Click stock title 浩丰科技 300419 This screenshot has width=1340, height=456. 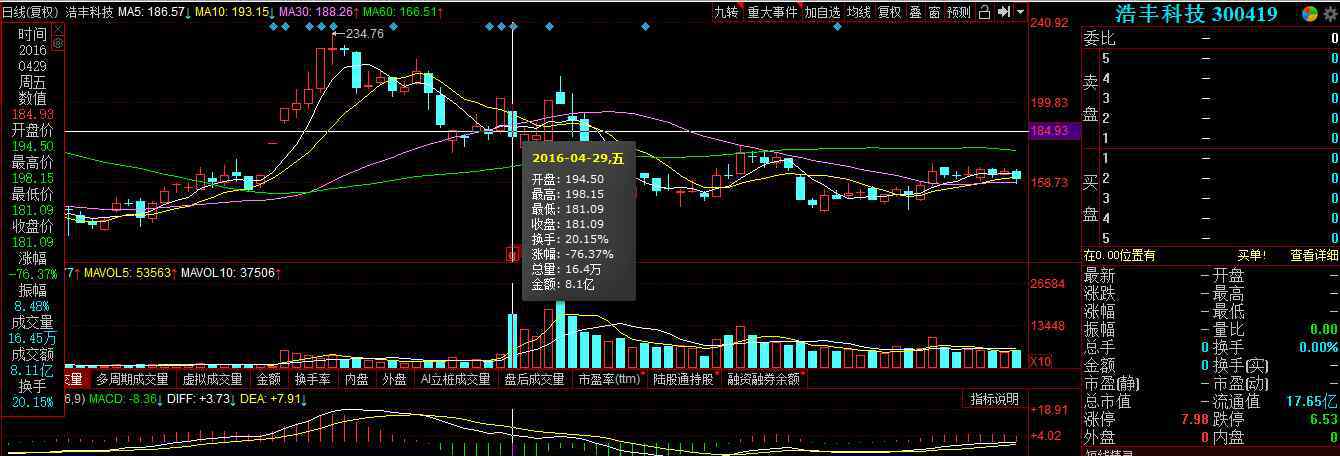click(x=1196, y=14)
